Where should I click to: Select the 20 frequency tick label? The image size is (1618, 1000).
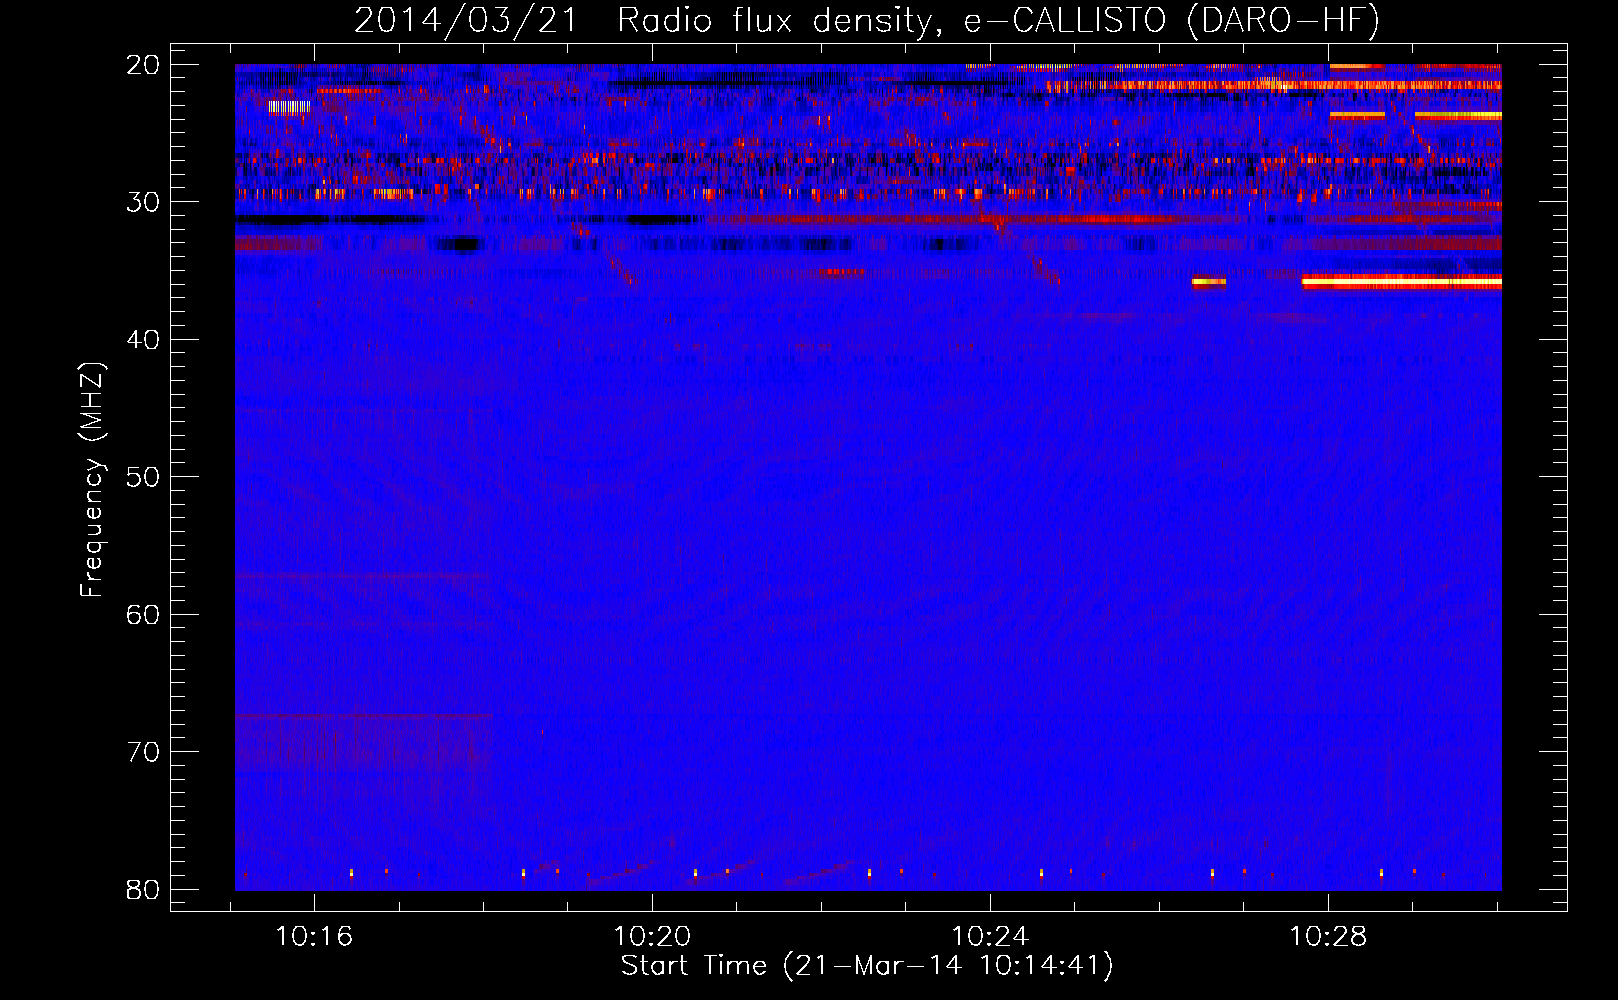[x=143, y=65]
